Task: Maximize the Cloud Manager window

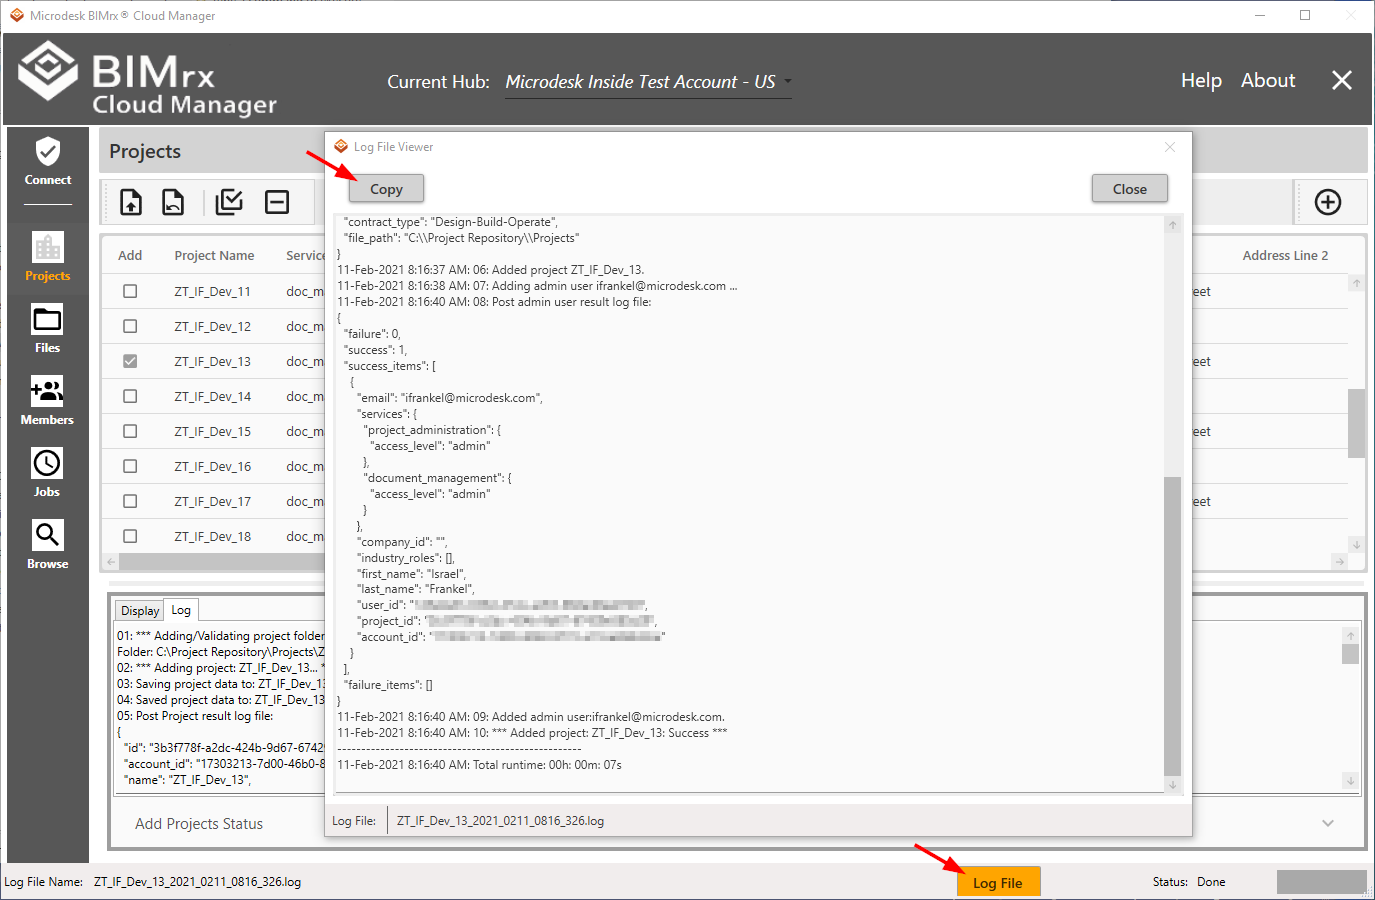Action: pos(1305,15)
